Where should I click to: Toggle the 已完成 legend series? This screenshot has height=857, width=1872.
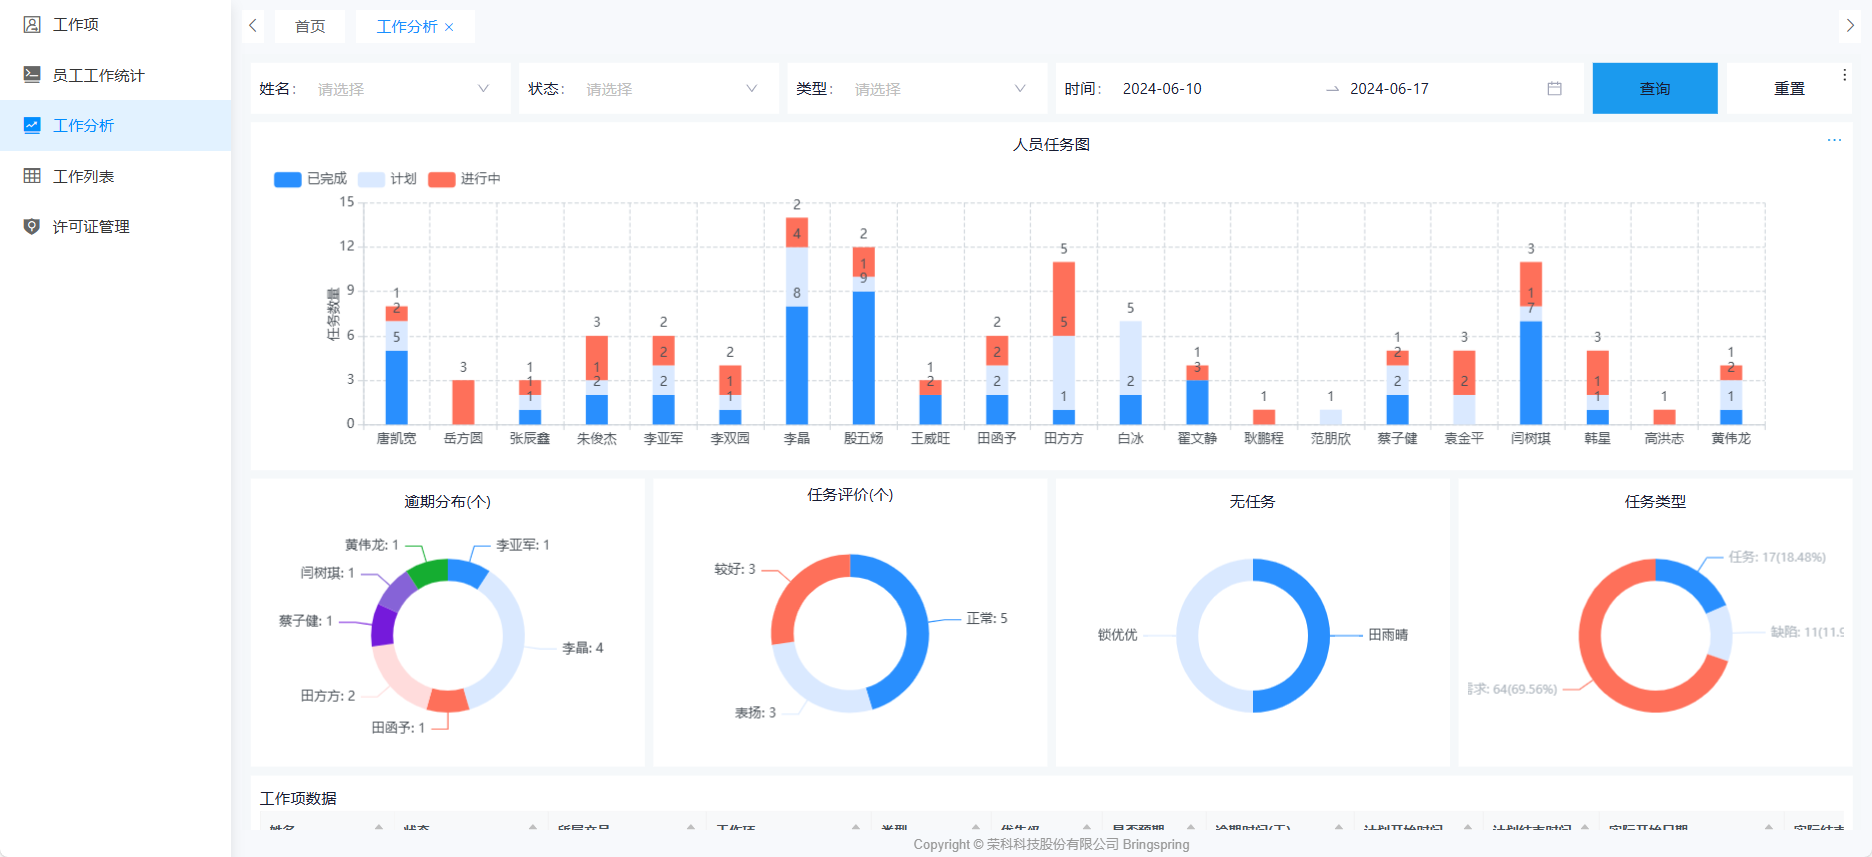click(x=288, y=179)
